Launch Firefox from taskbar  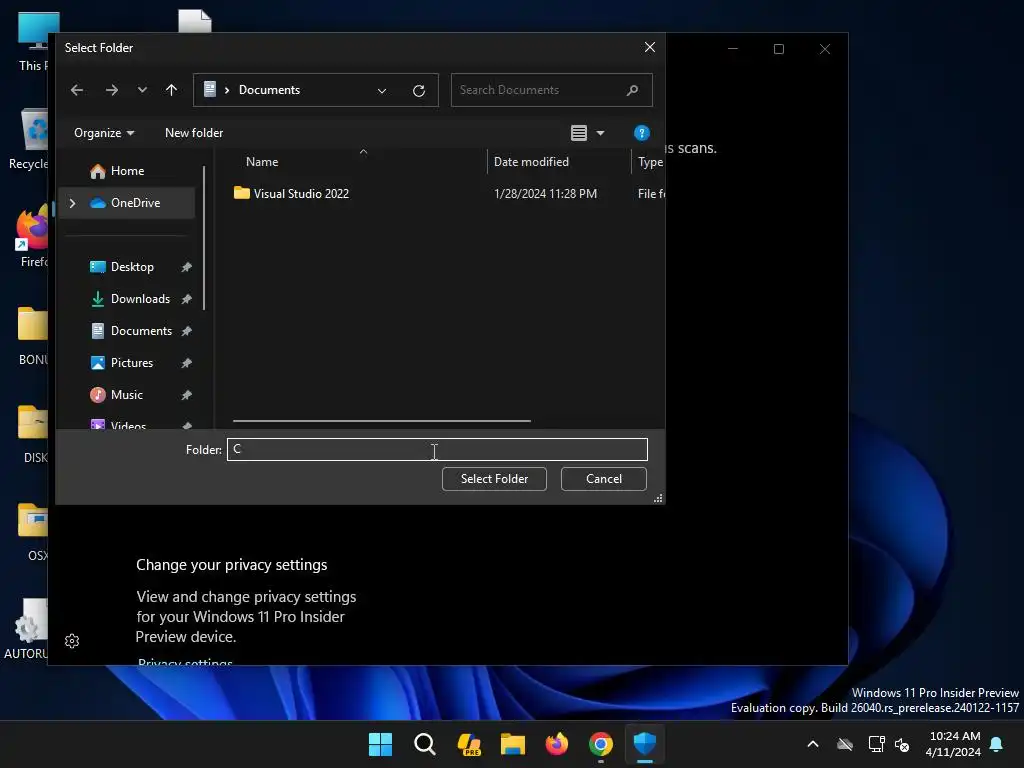(x=556, y=744)
